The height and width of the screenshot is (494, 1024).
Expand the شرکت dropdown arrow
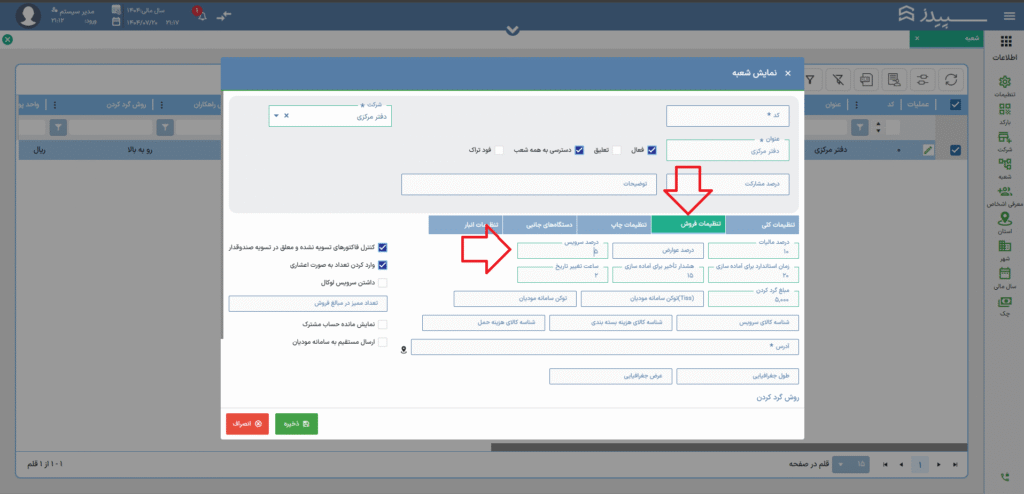pos(277,116)
